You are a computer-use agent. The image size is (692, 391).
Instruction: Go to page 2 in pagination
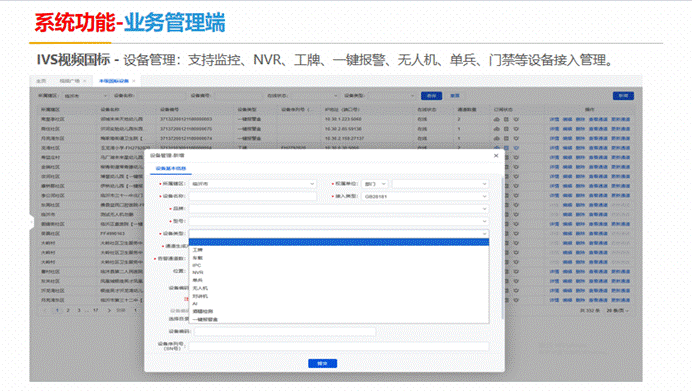(68, 310)
